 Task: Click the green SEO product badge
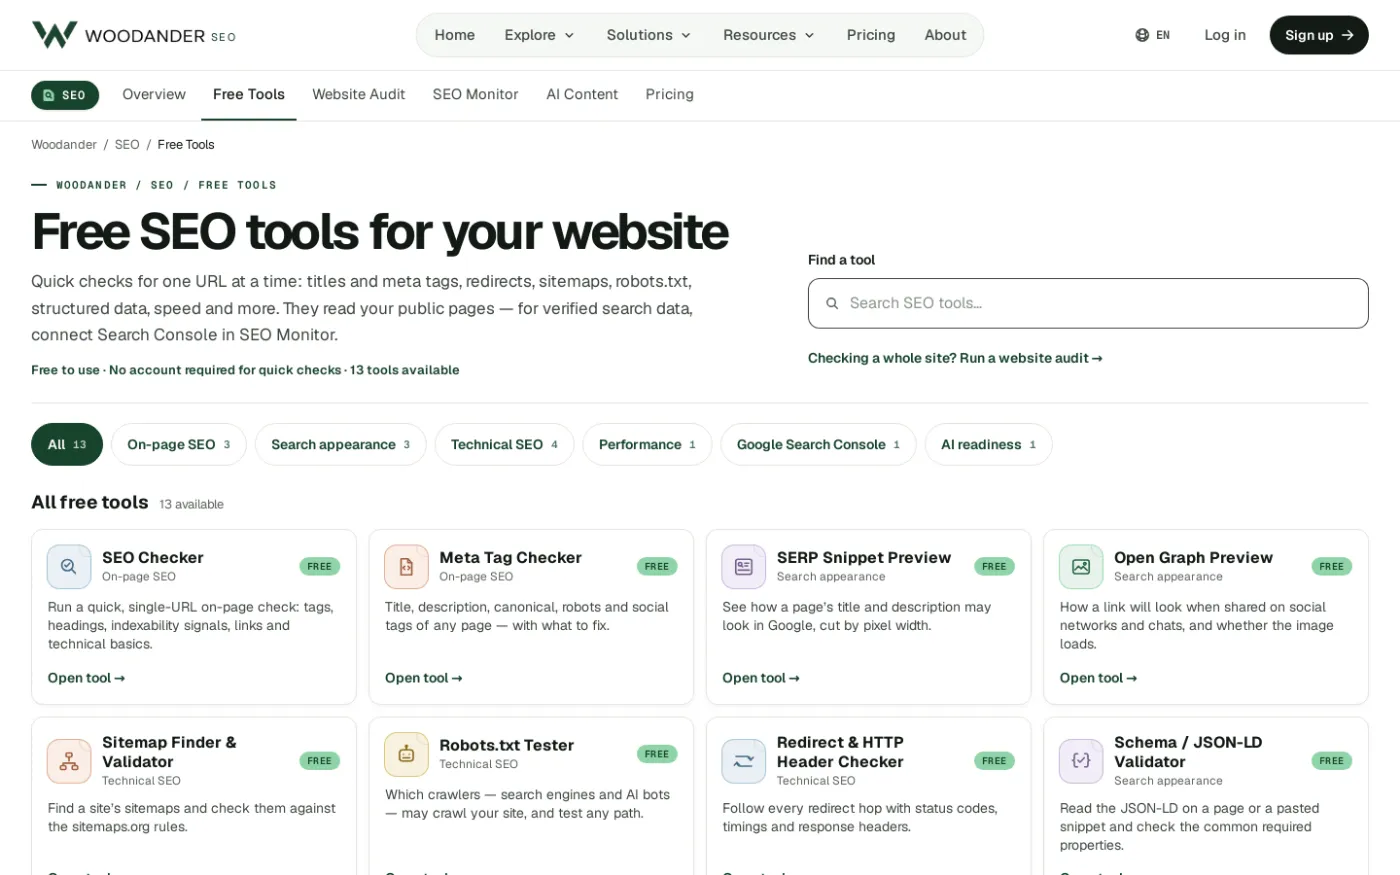tap(65, 95)
